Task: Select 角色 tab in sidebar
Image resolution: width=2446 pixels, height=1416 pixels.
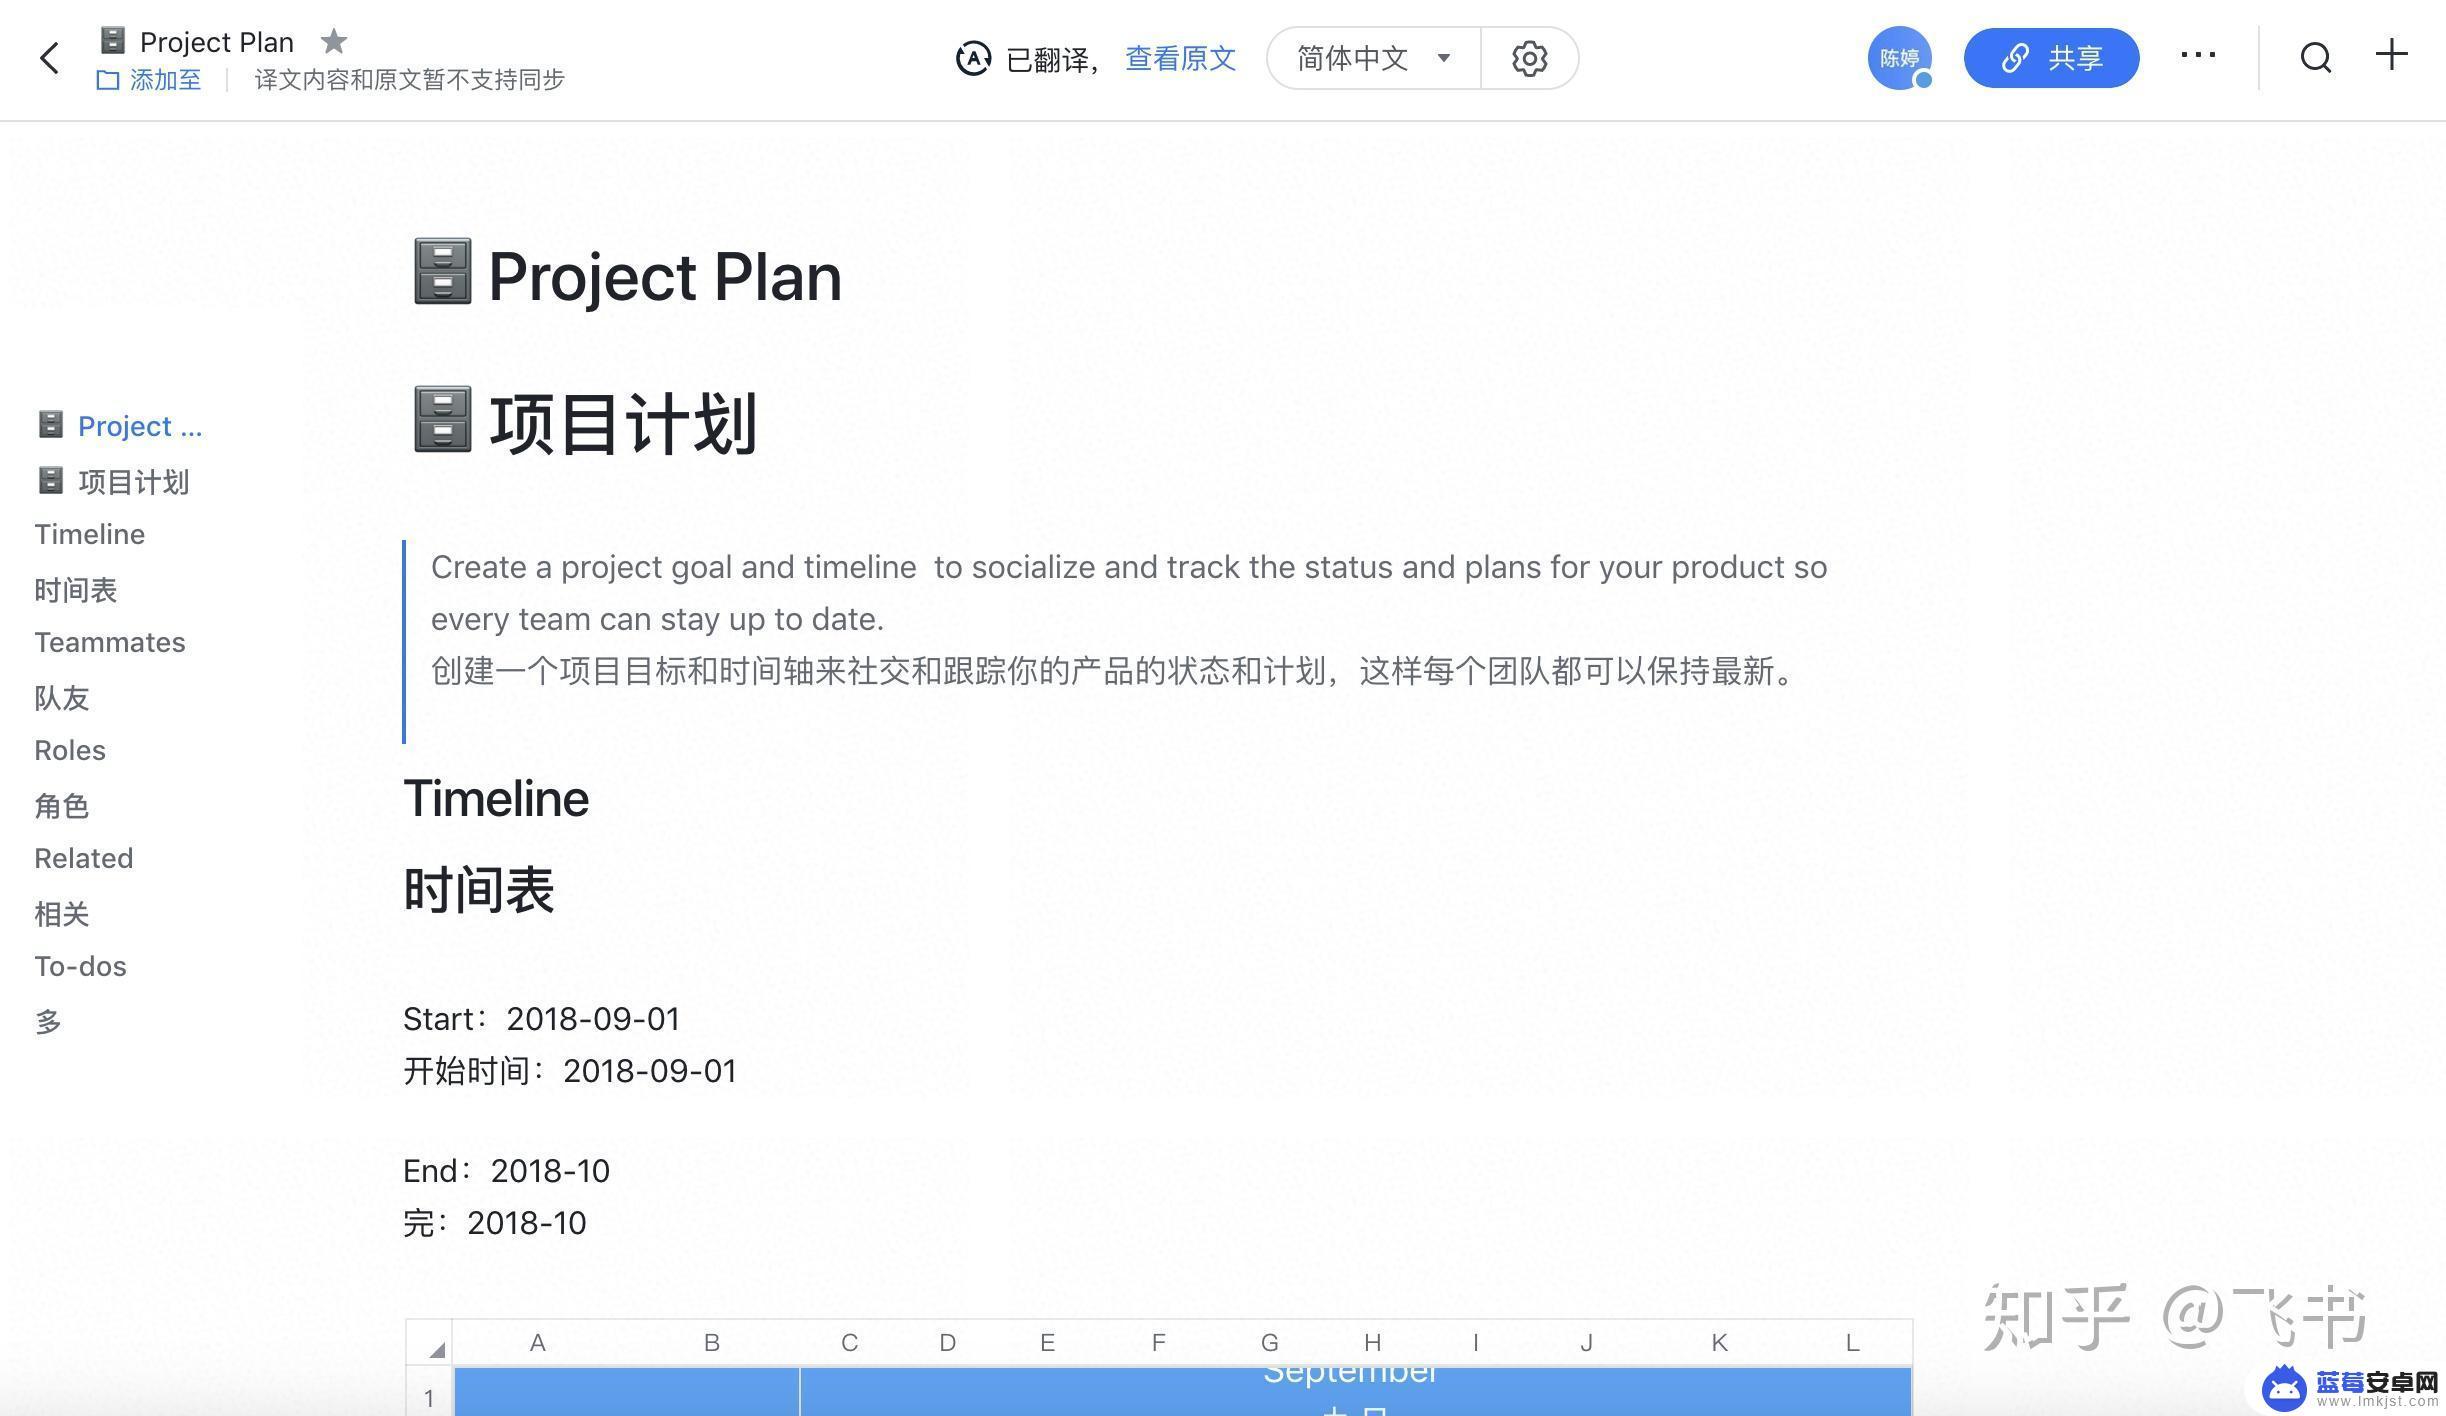Action: (x=62, y=804)
